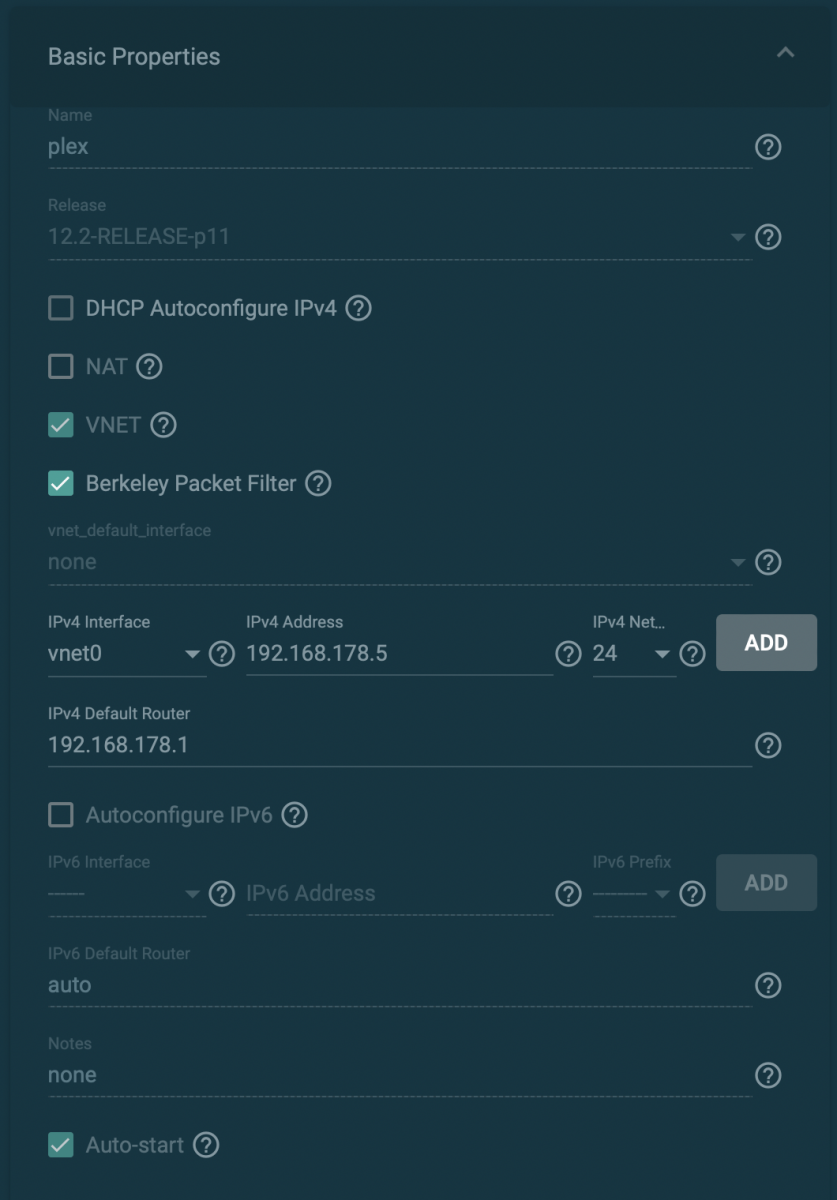Open the IPv4 Netmask 24 dropdown
The height and width of the screenshot is (1200, 837).
634,654
